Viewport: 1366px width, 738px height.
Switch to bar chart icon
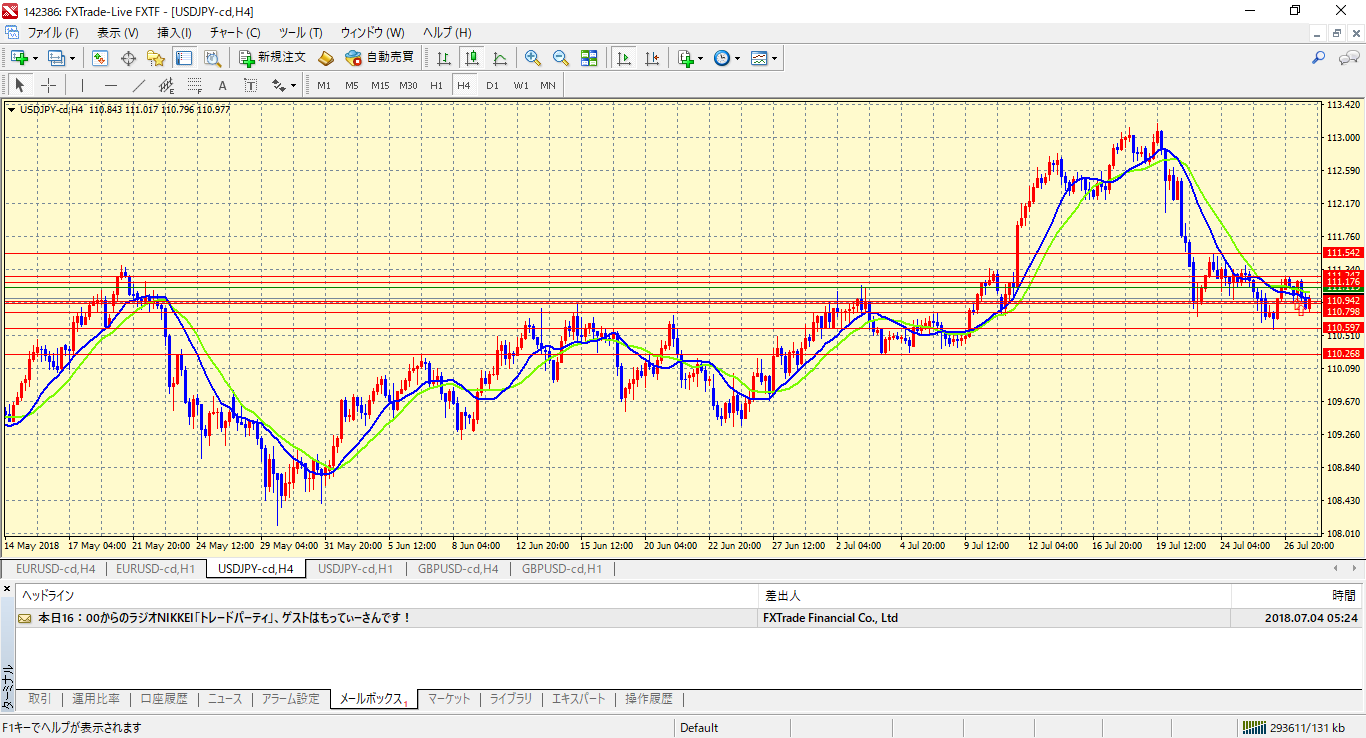[x=443, y=58]
